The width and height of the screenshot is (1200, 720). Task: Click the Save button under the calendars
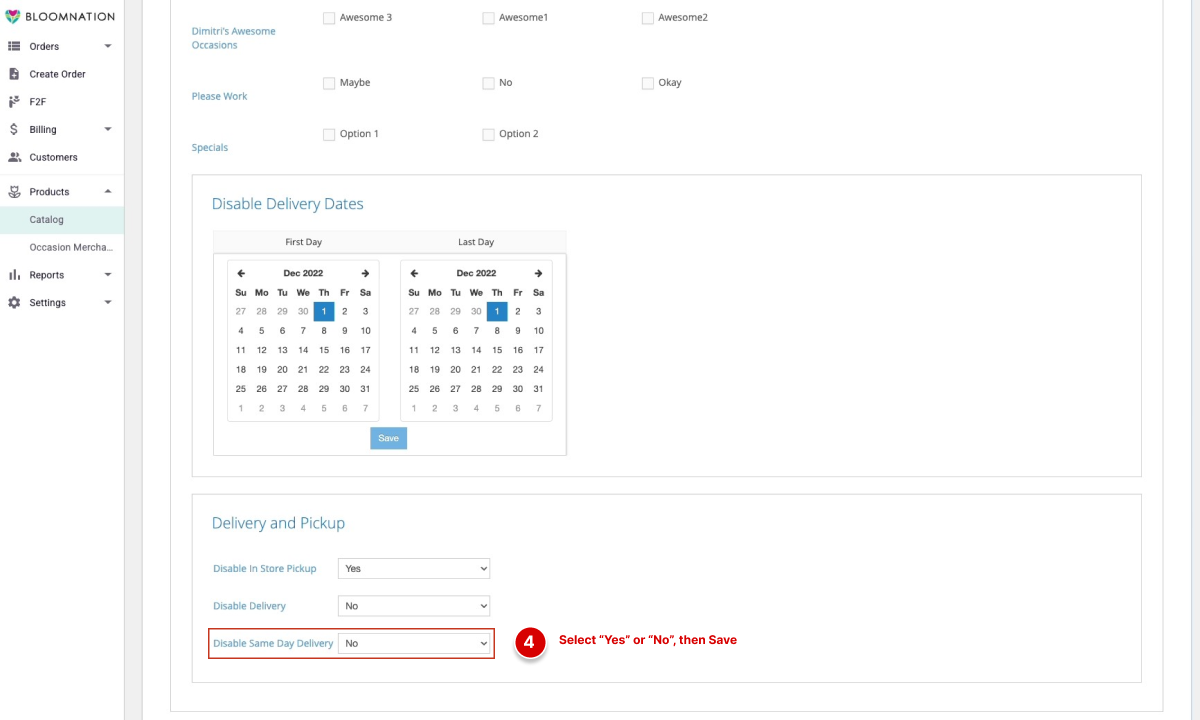coord(388,438)
